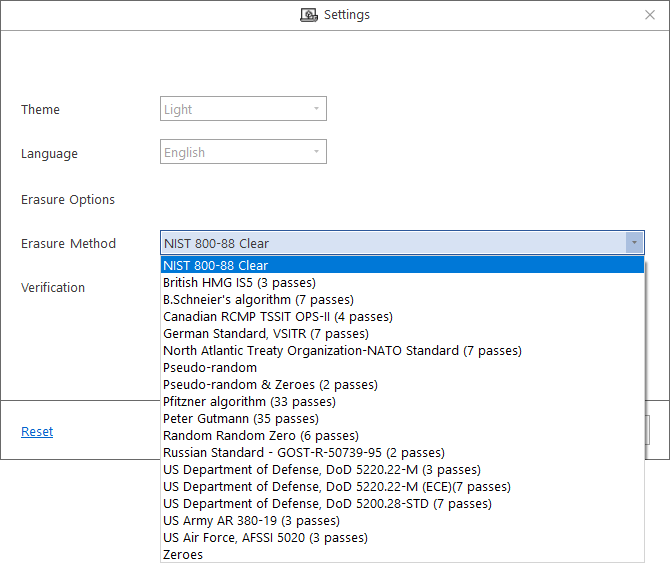Click the Verification label

point(53,287)
